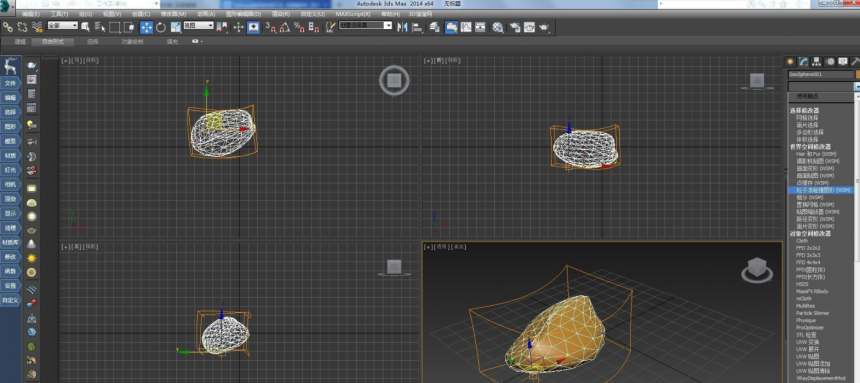The width and height of the screenshot is (860, 383).
Task: Click the Perspective viewport ViewCube
Action: point(757,269)
